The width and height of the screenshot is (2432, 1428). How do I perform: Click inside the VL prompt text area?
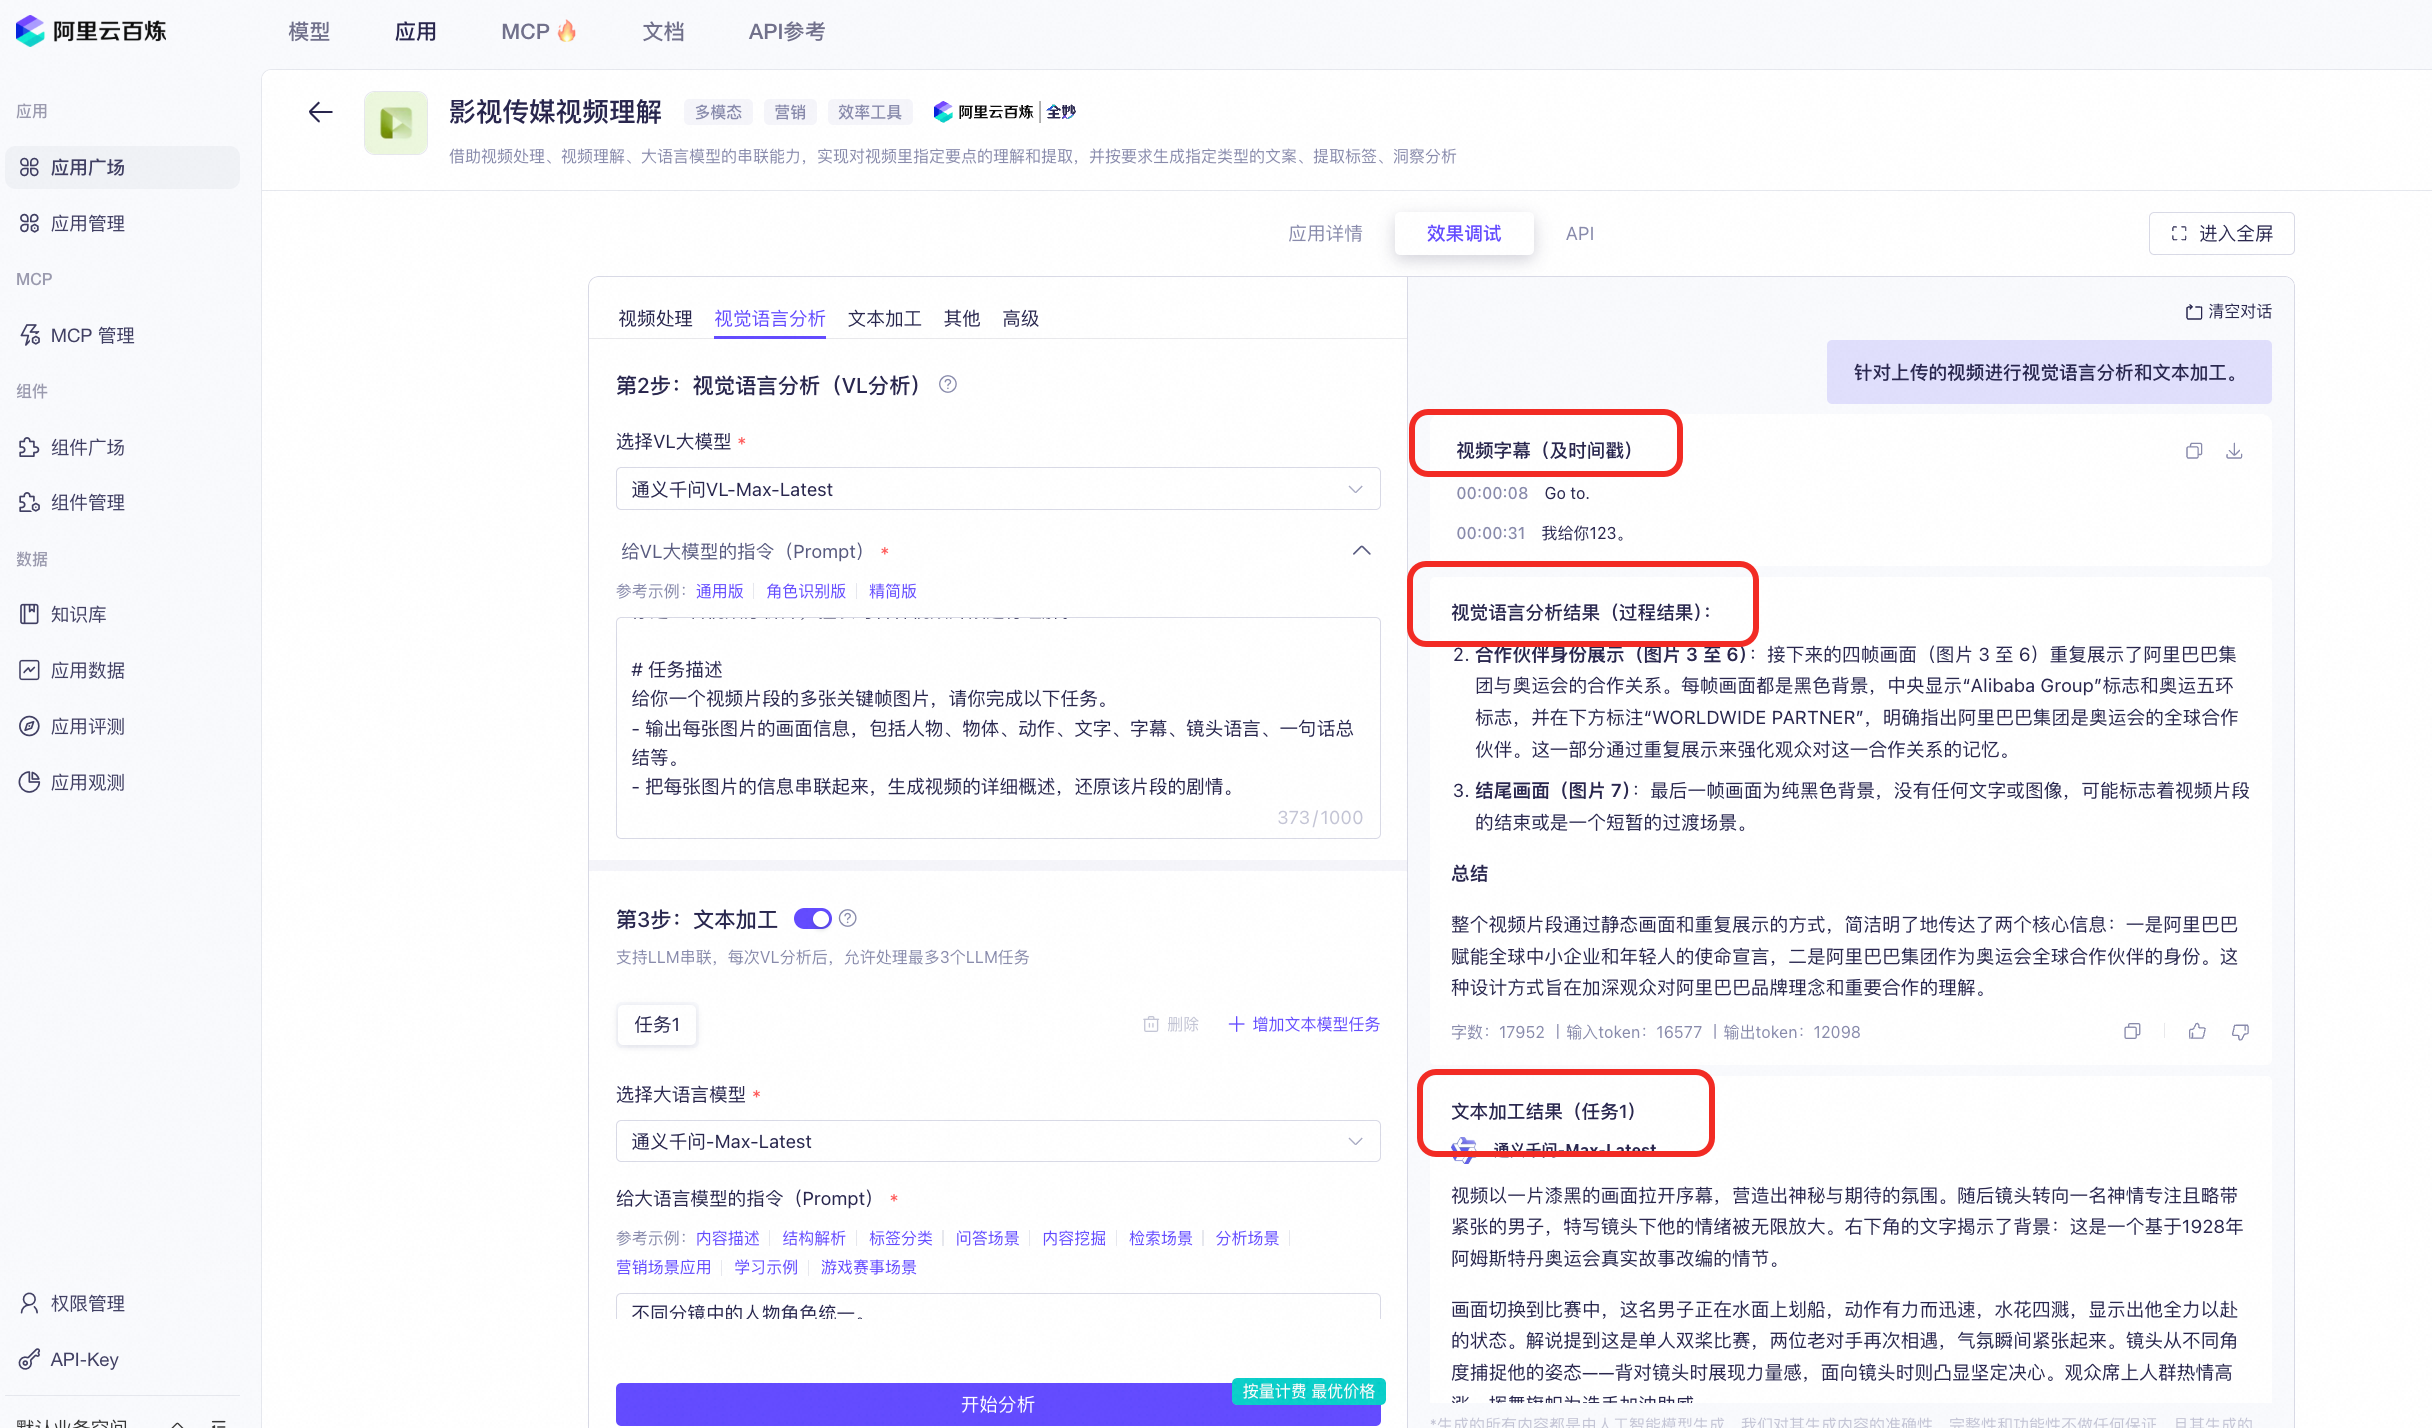tap(997, 727)
